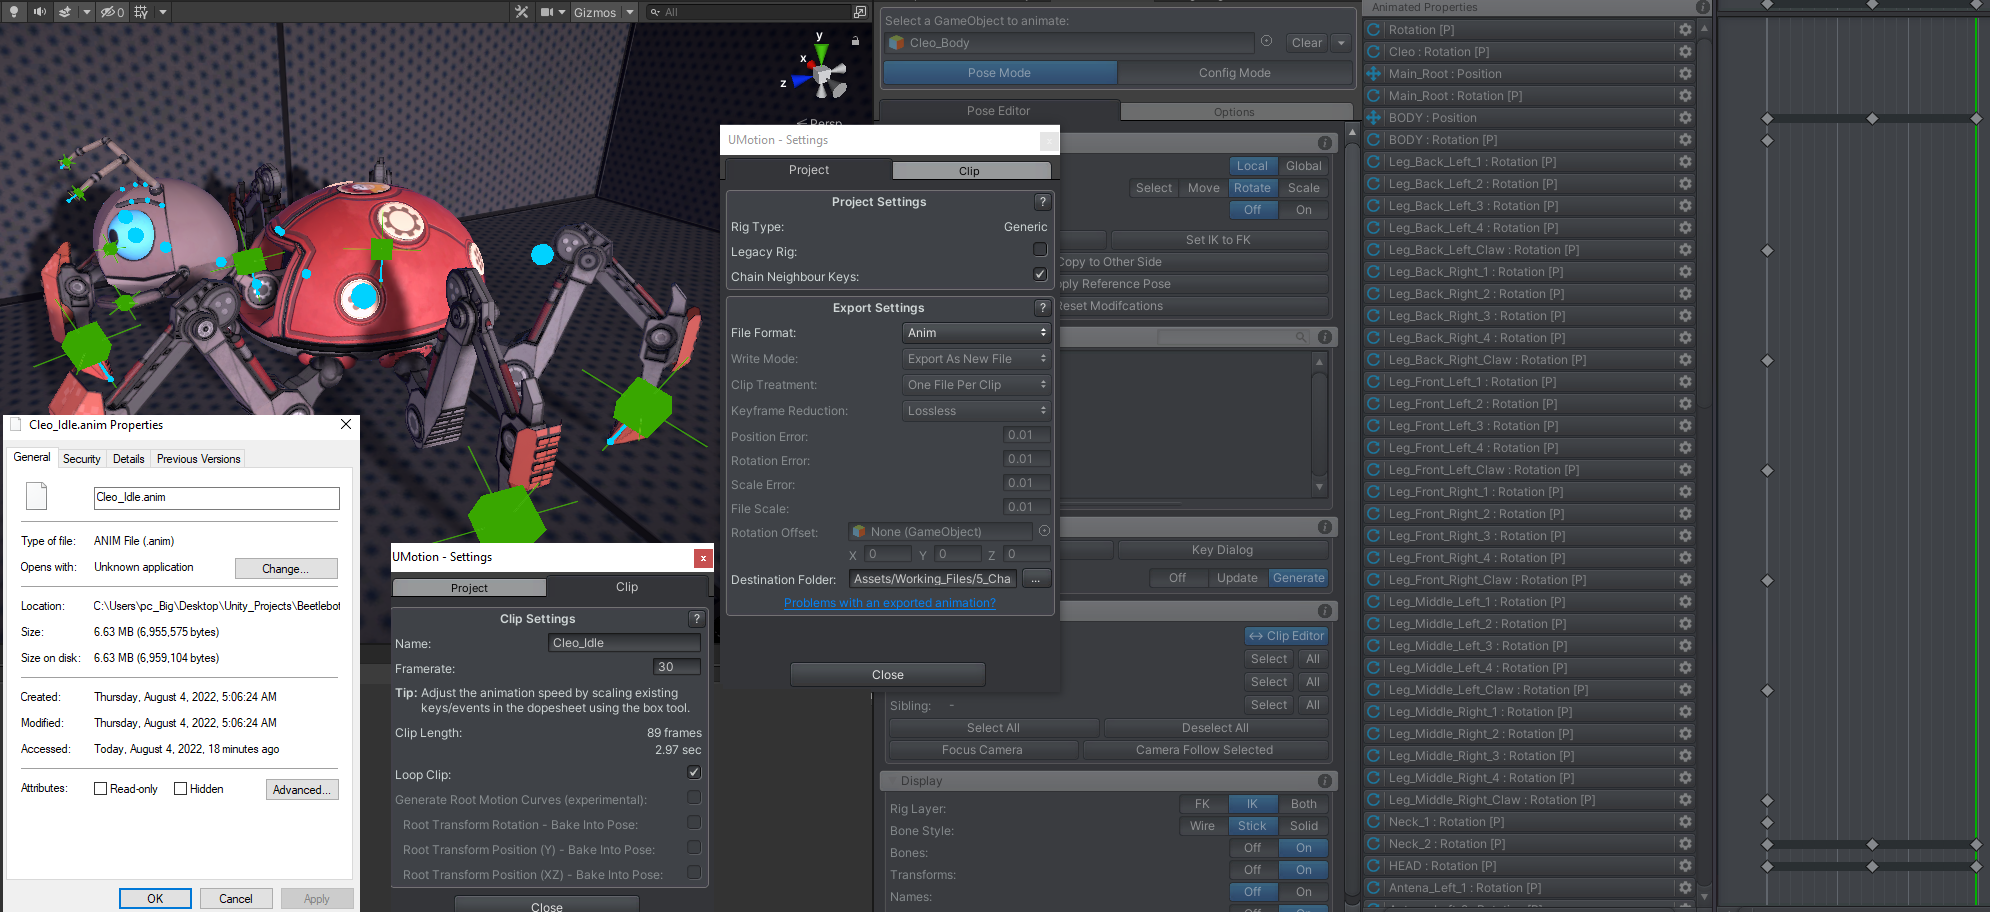
Task: Switch to Config Mode tab
Action: point(1235,73)
